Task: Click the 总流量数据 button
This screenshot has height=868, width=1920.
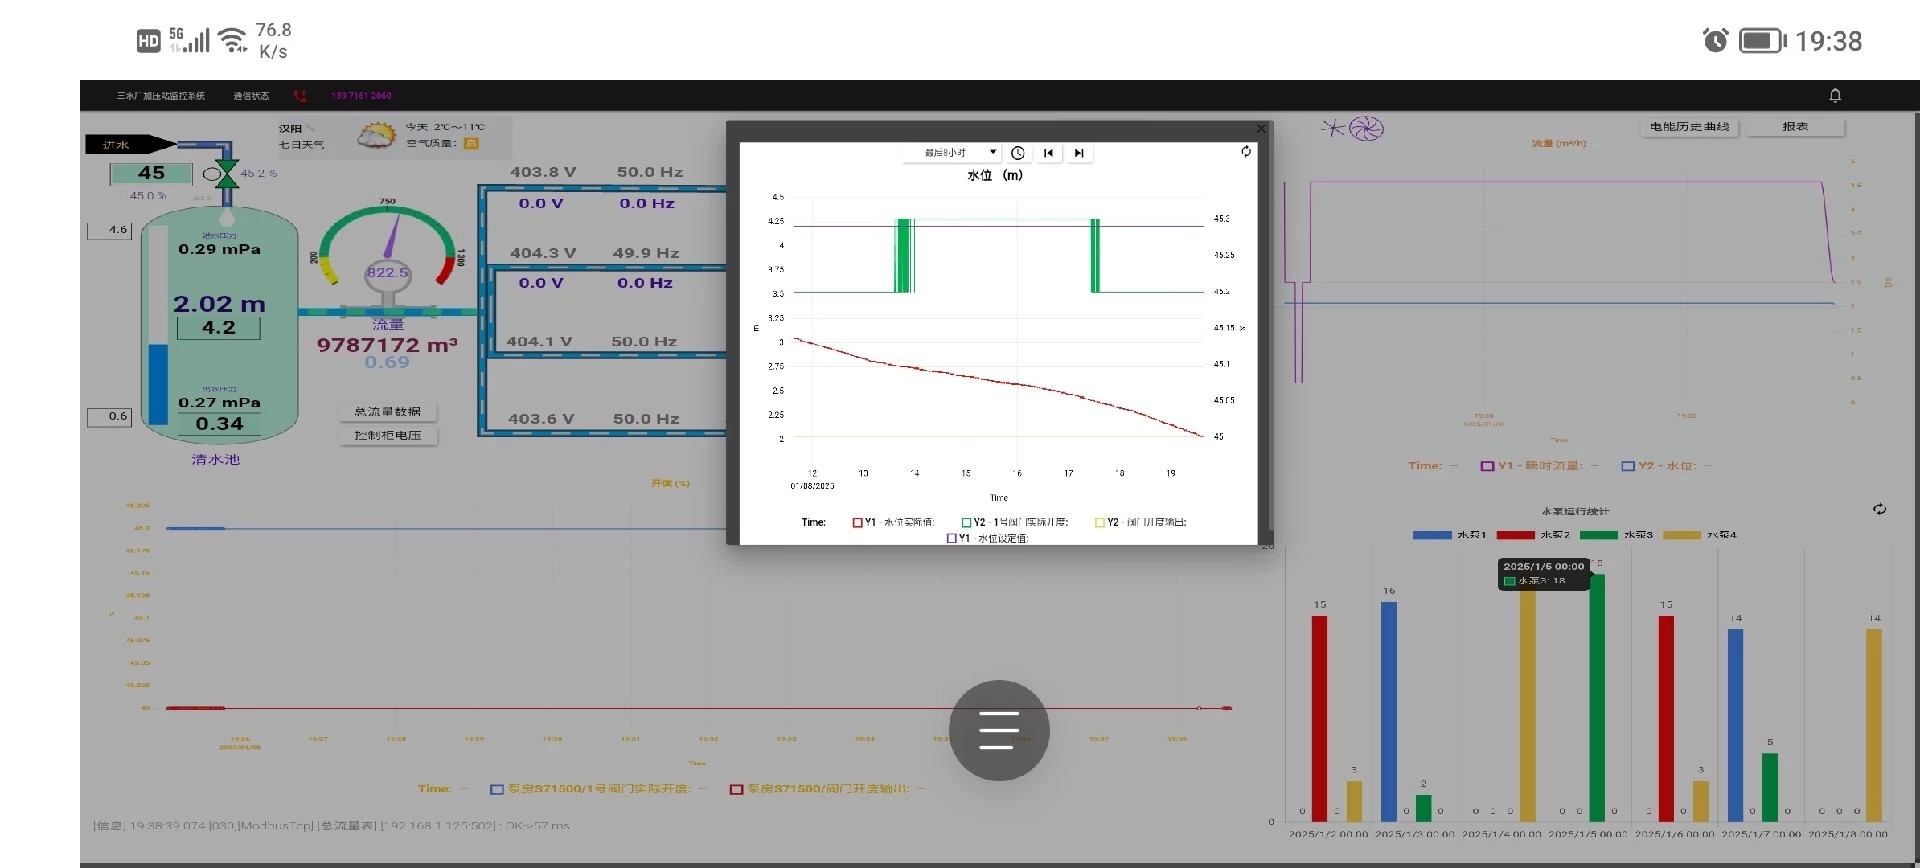Action: pyautogui.click(x=388, y=412)
